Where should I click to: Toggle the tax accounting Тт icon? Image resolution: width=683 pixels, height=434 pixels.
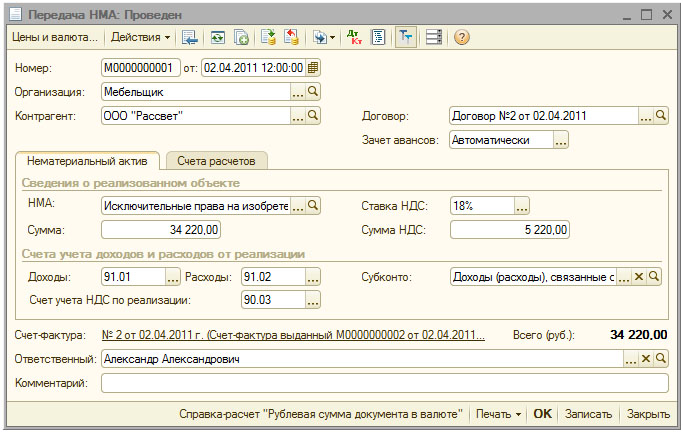click(x=406, y=37)
